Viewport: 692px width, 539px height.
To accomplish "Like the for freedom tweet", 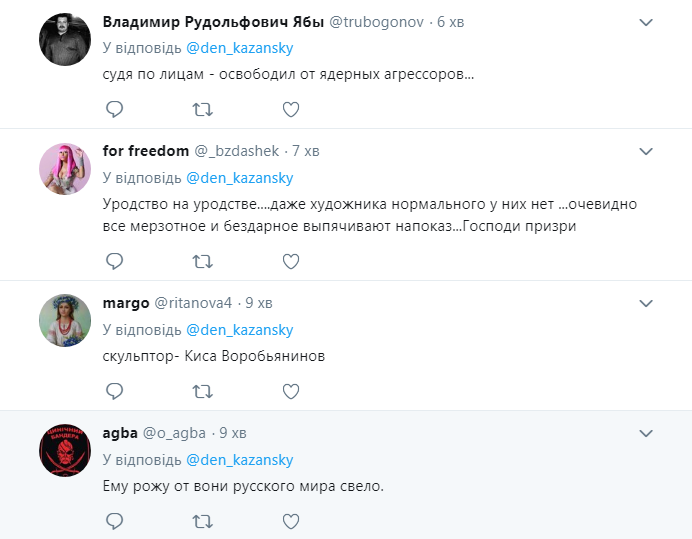I will coord(290,261).
